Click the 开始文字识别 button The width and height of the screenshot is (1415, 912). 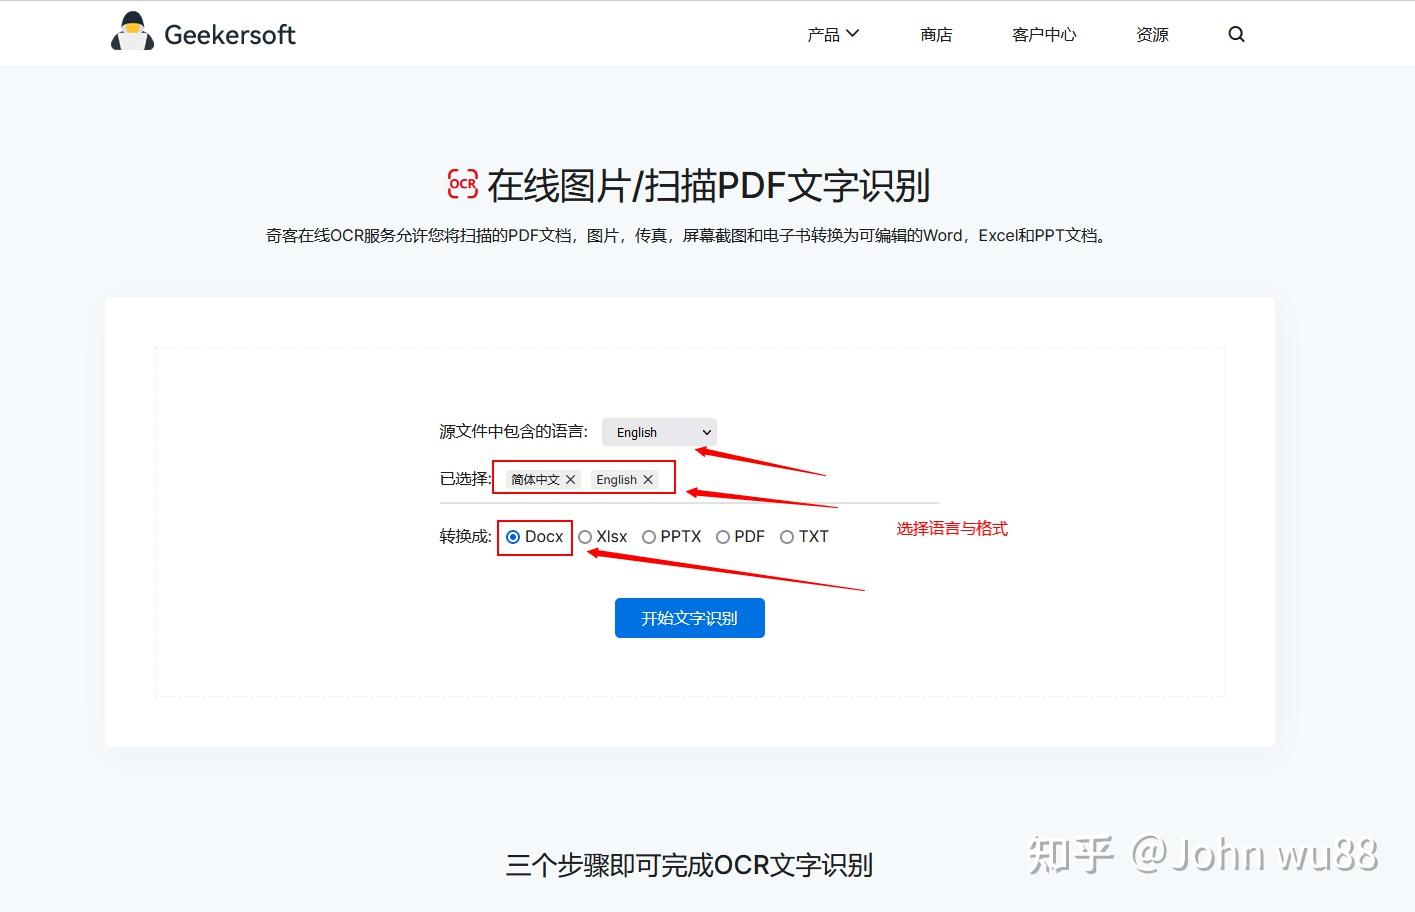pyautogui.click(x=690, y=618)
